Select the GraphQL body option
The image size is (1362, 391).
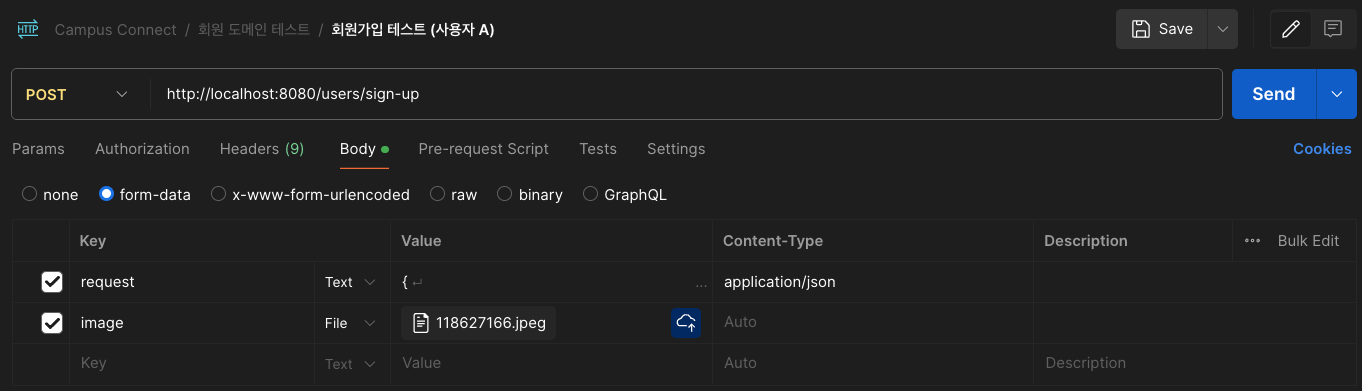[625, 194]
